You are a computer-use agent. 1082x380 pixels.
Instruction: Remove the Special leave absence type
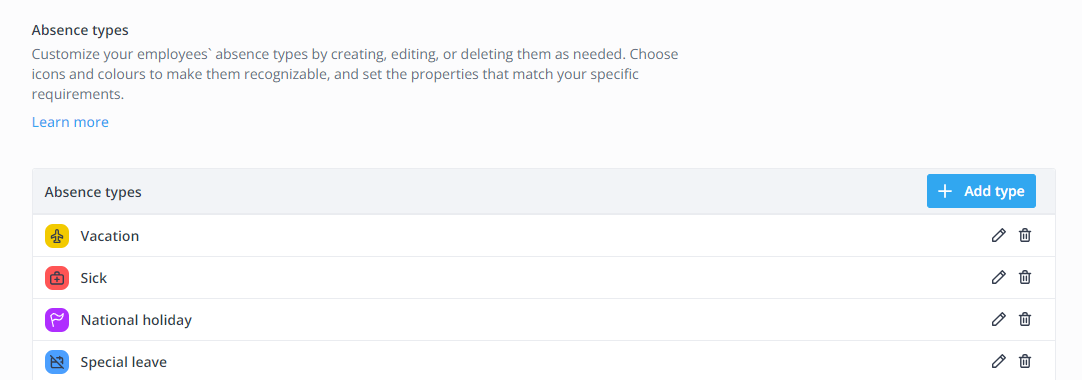(1025, 361)
